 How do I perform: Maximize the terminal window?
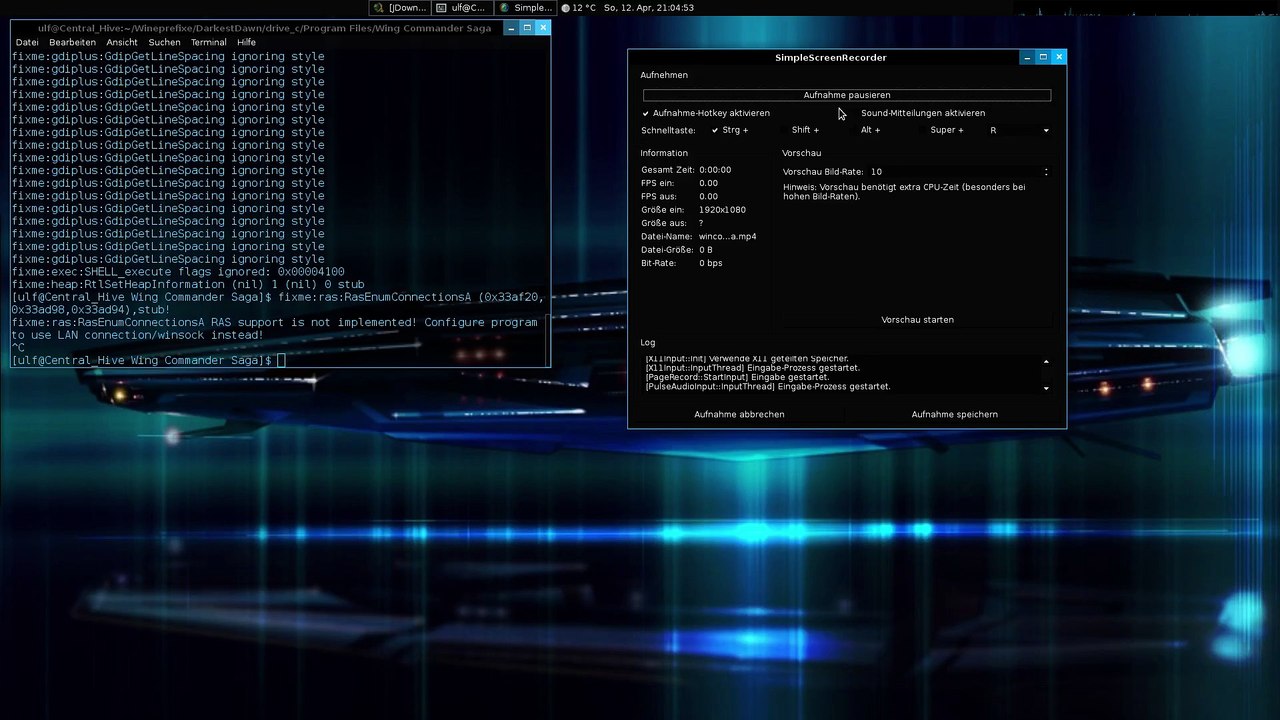tap(527, 28)
